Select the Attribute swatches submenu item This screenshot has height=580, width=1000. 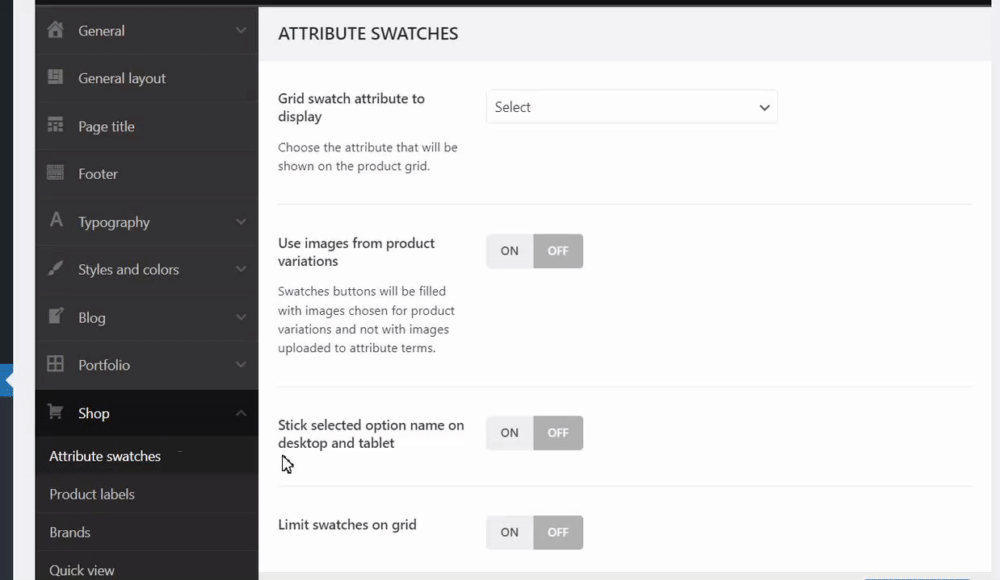[x=105, y=456]
